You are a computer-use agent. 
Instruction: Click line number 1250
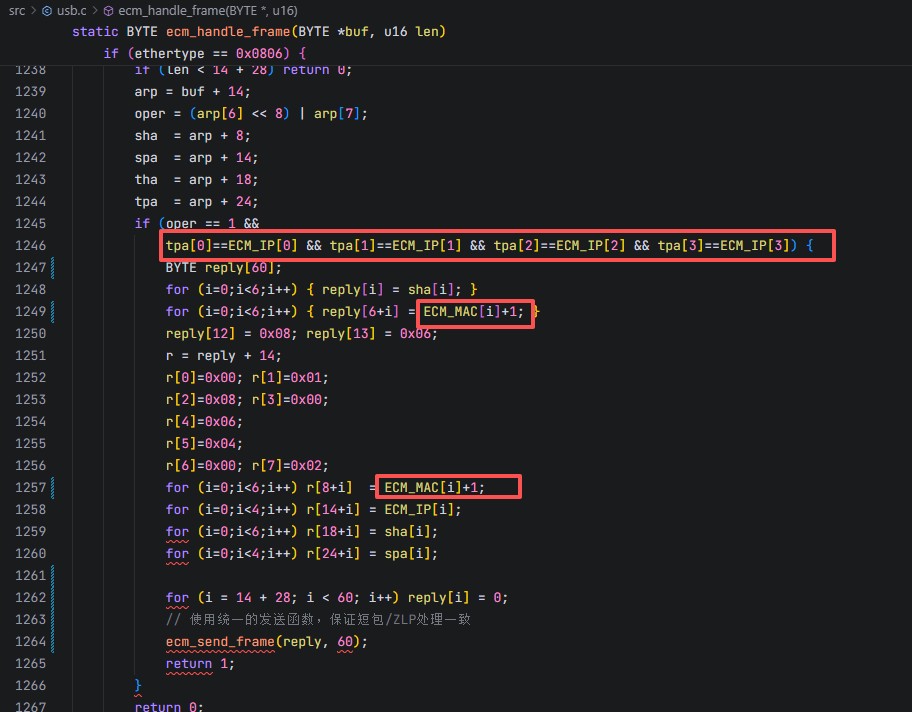click(30, 333)
